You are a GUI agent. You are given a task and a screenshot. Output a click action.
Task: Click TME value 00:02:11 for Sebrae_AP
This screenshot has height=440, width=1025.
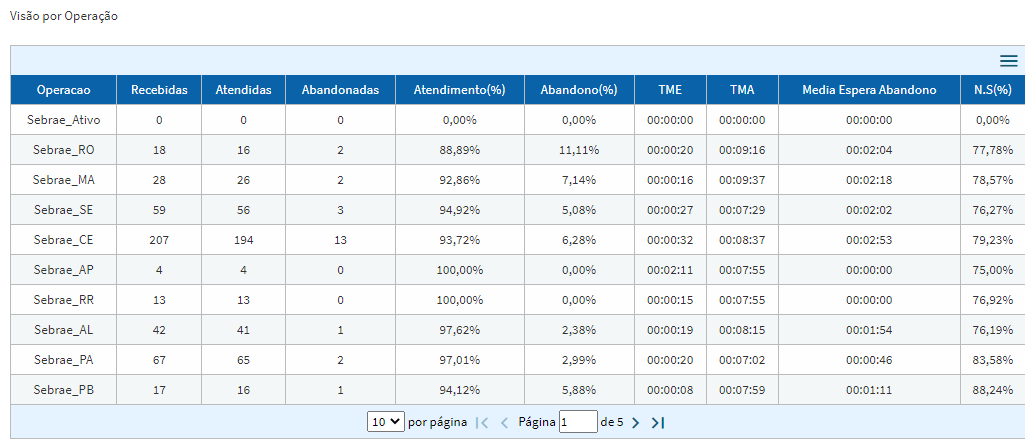tap(670, 270)
